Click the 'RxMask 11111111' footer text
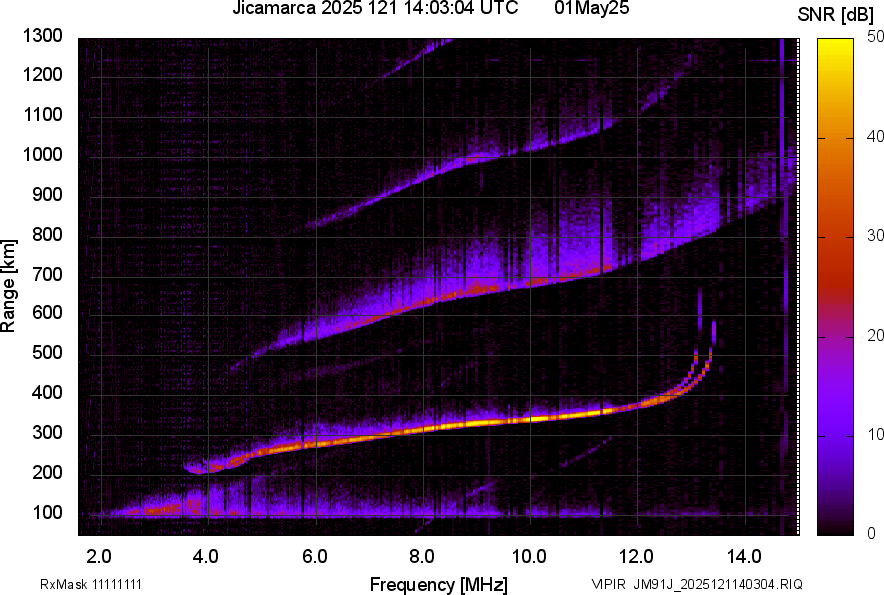This screenshot has width=884, height=595. pyautogui.click(x=91, y=584)
